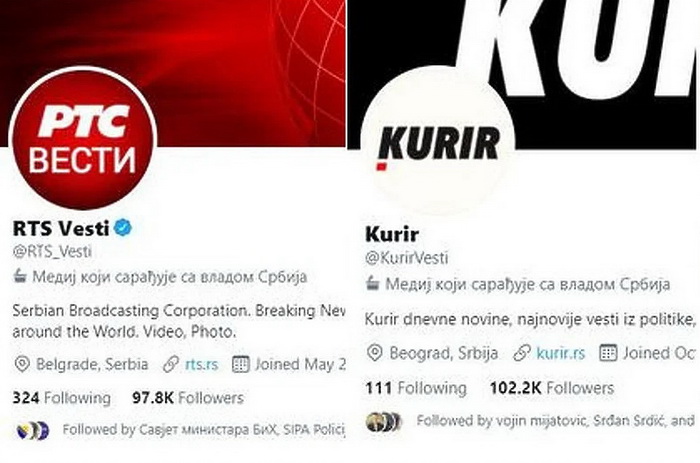Click the government media podium icon under @KurirVesti
700x463 pixels.
[x=372, y=284]
